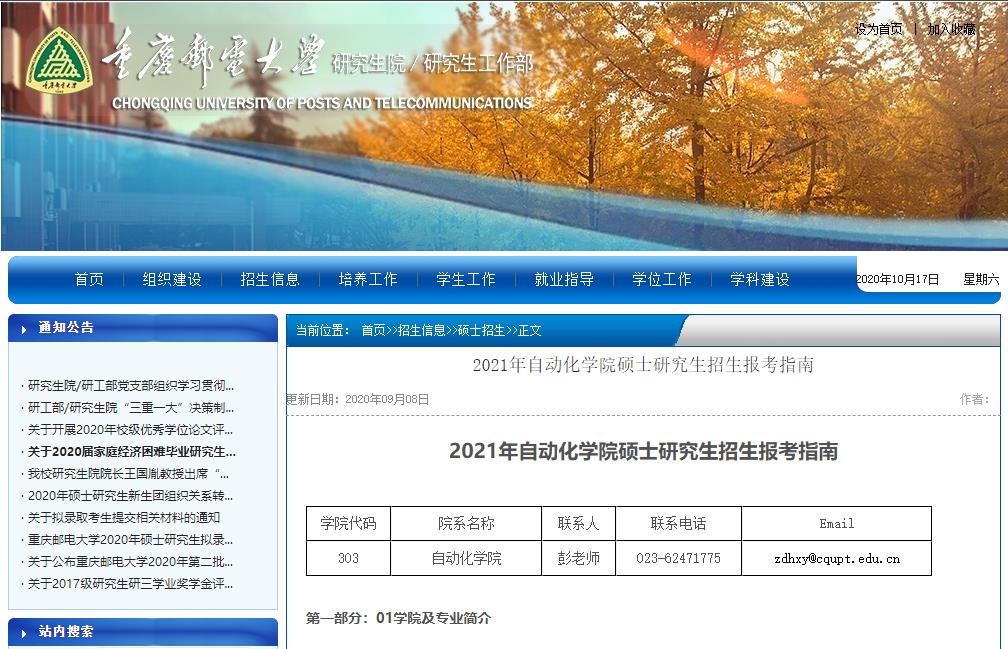
Task: Click the 设为首页 link at top right
Action: click(877, 28)
